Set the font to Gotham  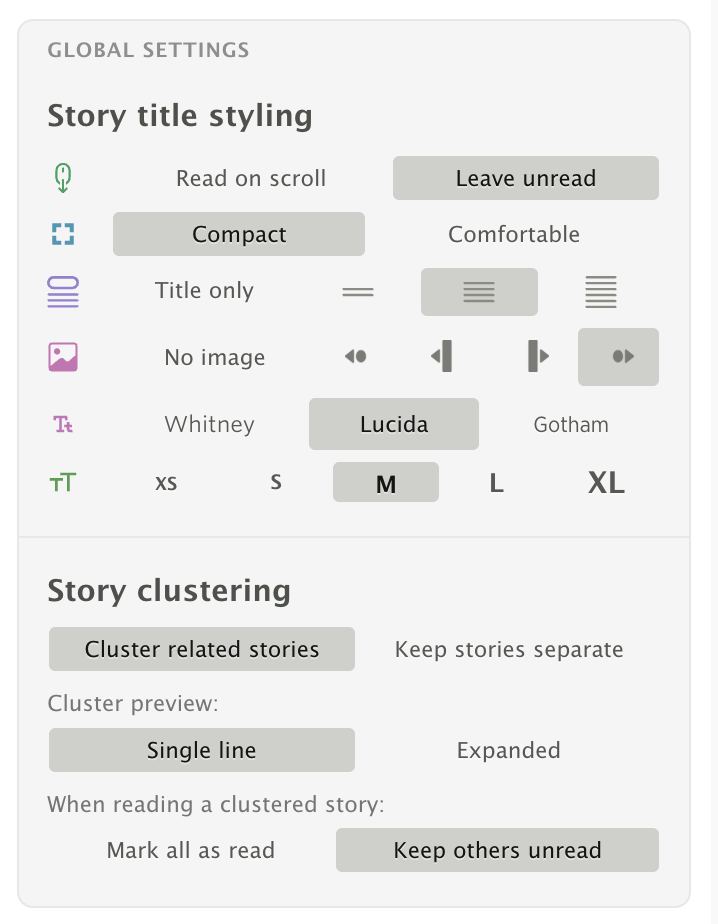tap(571, 424)
